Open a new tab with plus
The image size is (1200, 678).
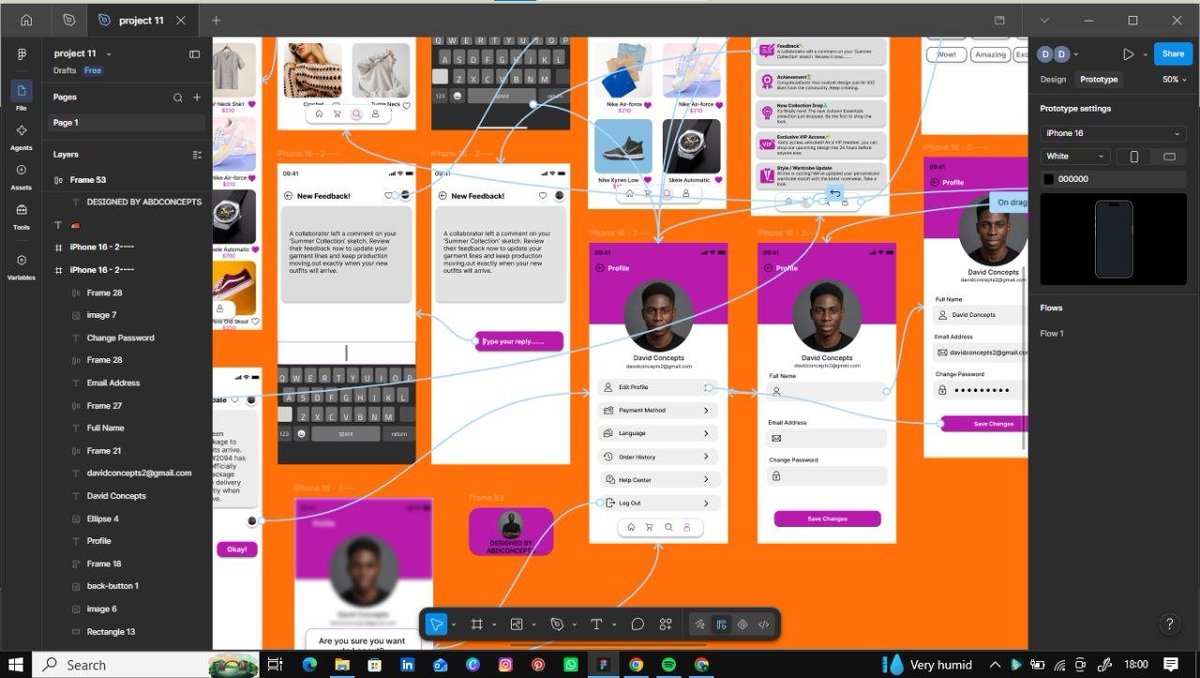click(x=216, y=20)
